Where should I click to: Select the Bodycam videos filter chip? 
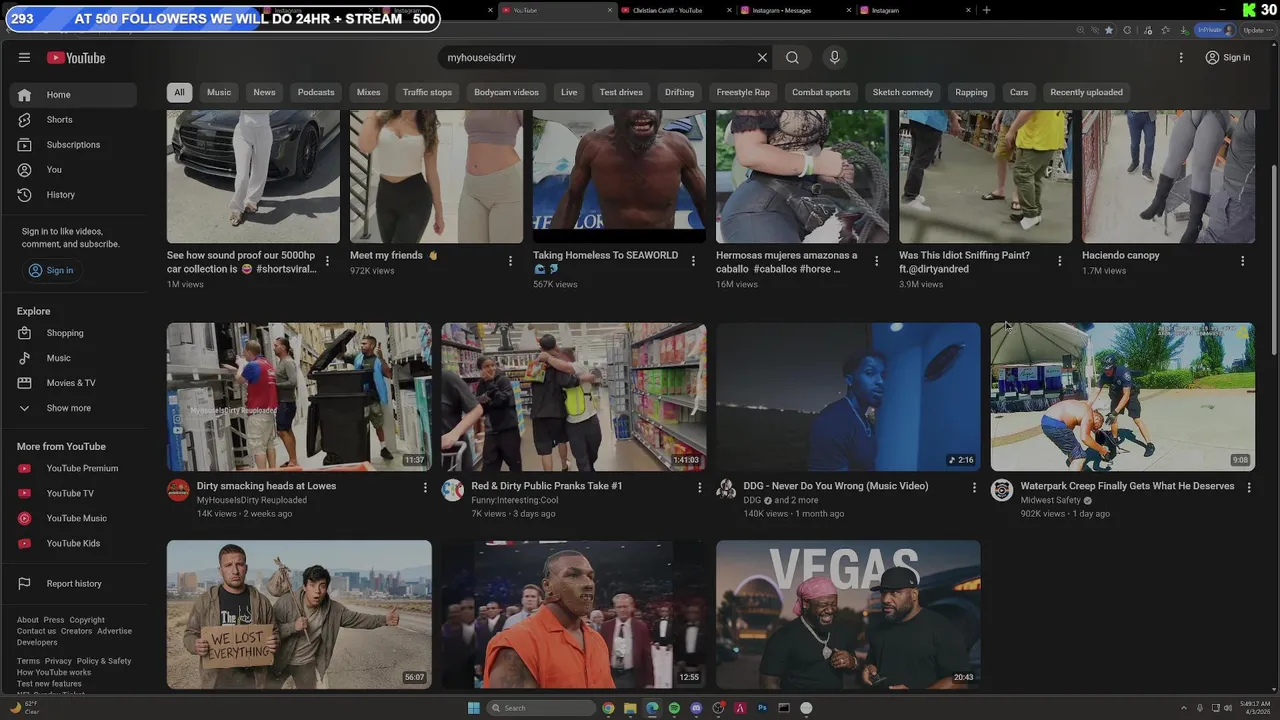pyautogui.click(x=506, y=92)
